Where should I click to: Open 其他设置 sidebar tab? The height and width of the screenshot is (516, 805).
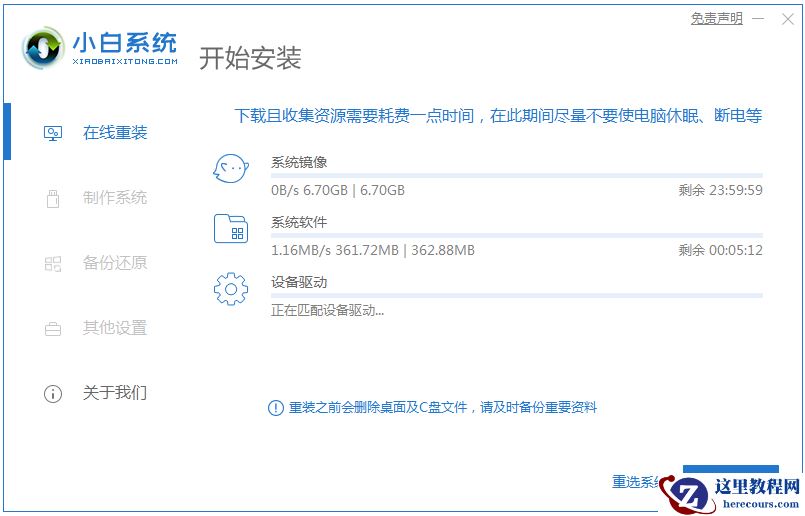click(x=115, y=328)
